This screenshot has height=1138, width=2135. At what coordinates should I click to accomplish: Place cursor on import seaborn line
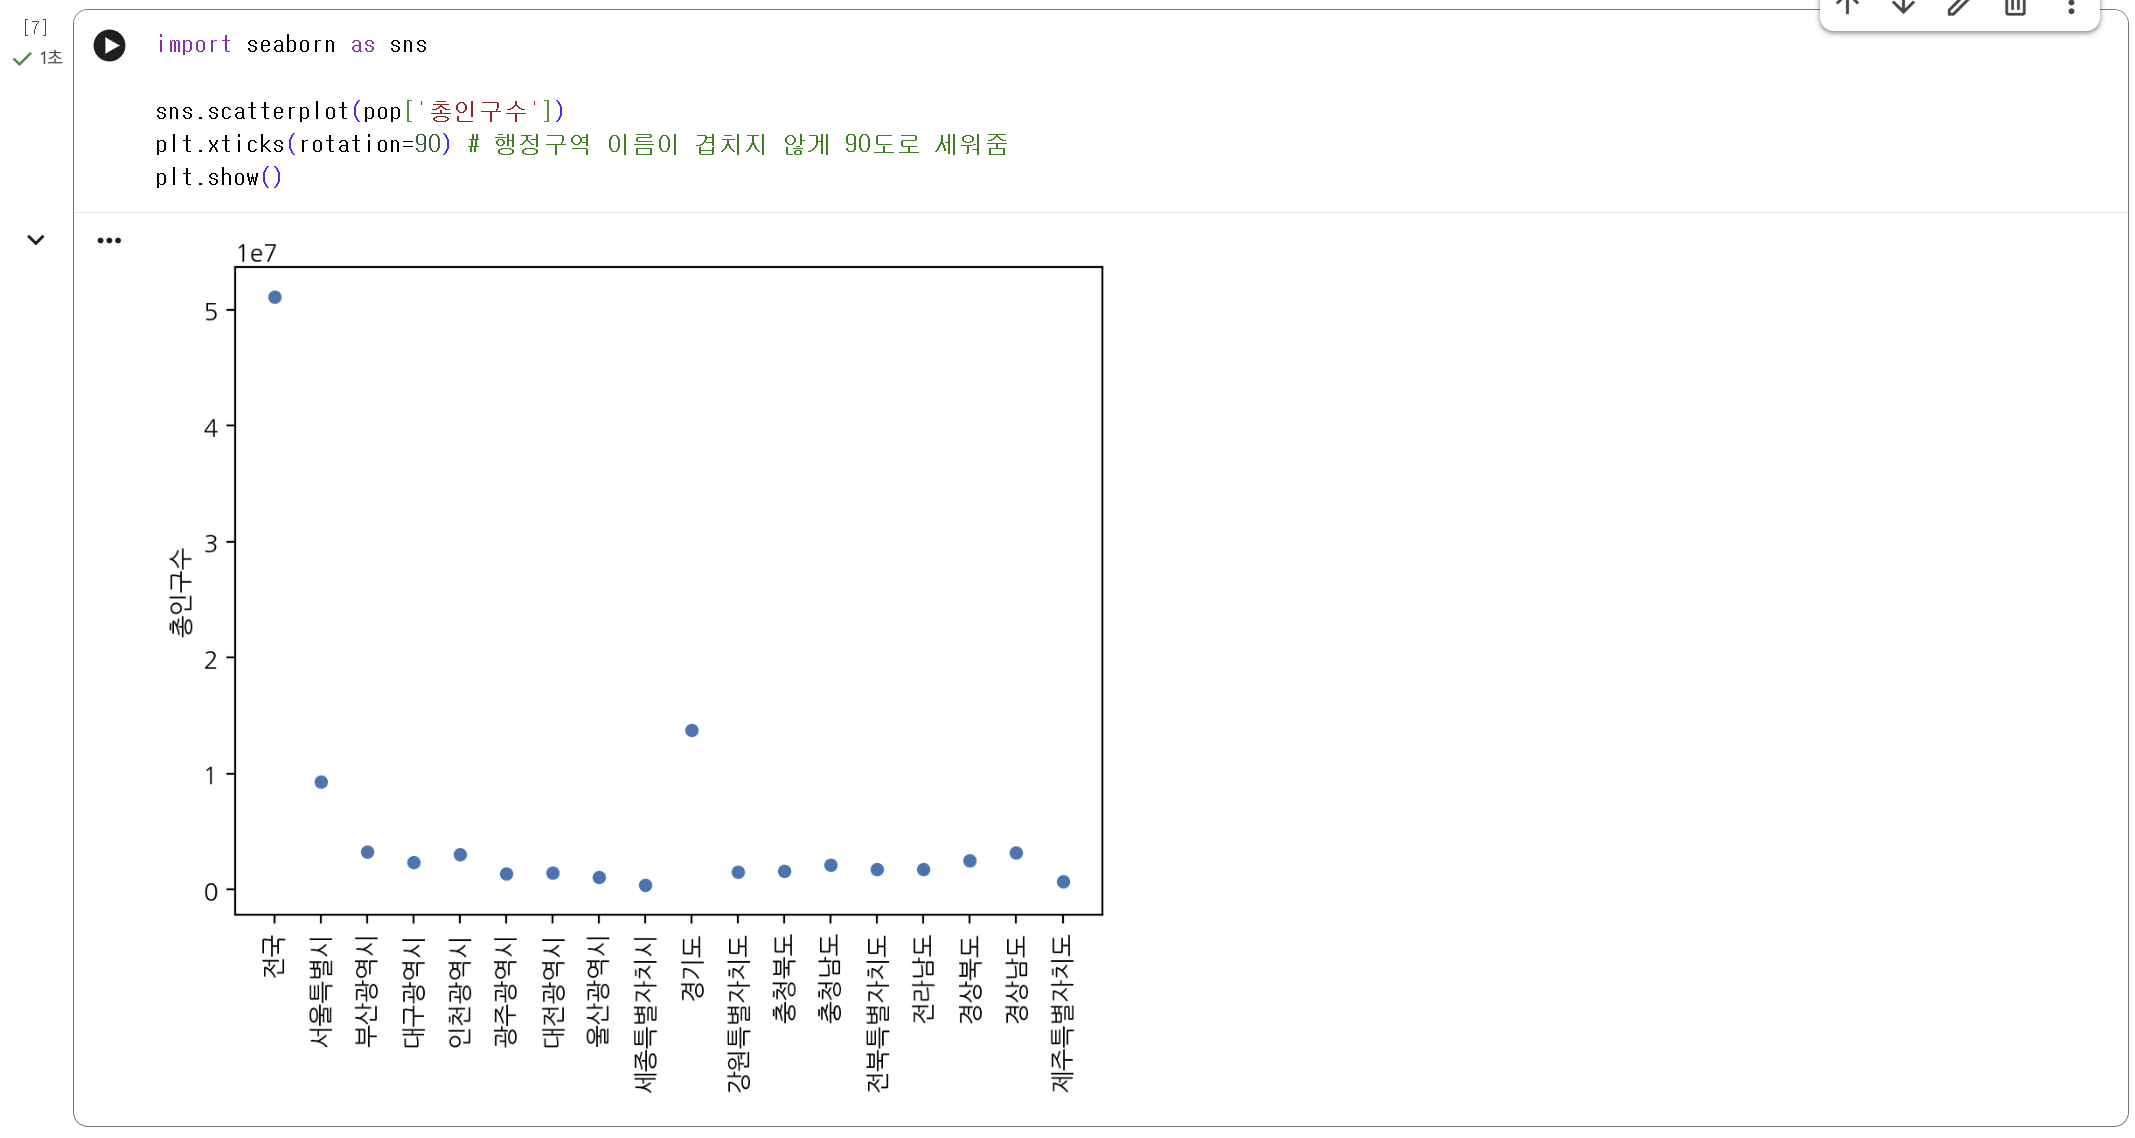point(291,45)
